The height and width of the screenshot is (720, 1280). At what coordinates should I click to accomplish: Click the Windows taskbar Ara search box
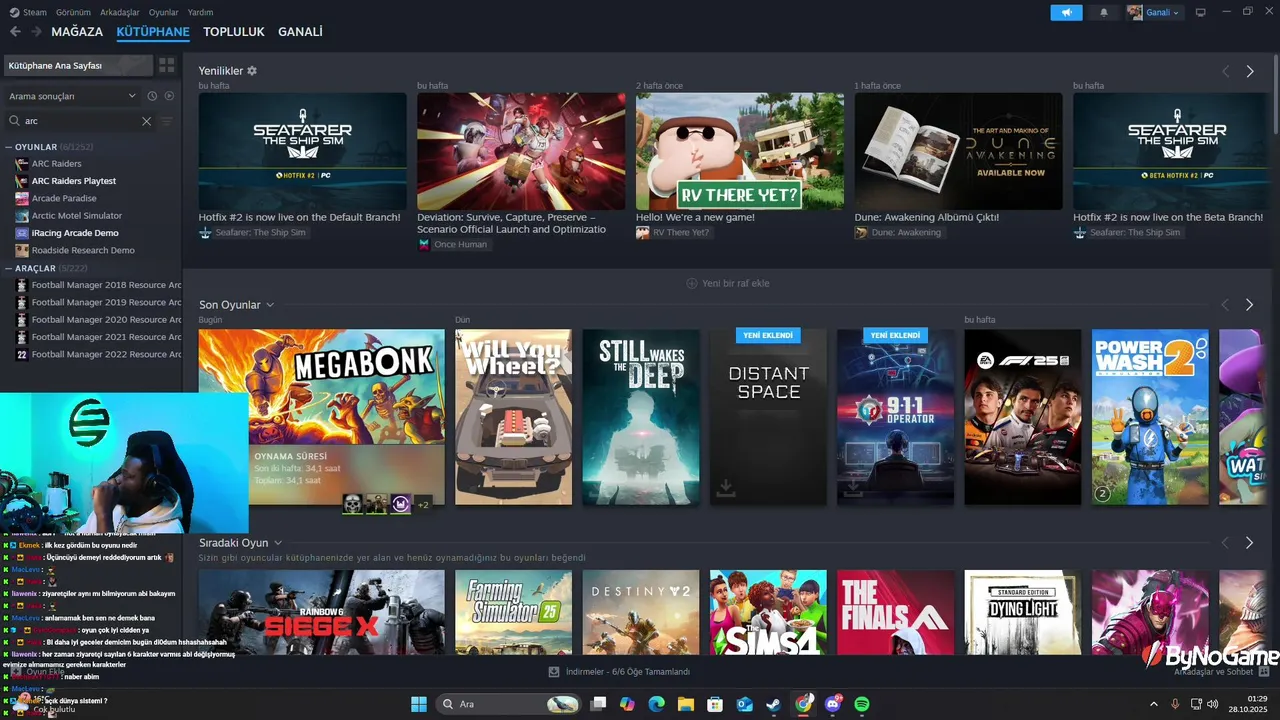point(508,704)
